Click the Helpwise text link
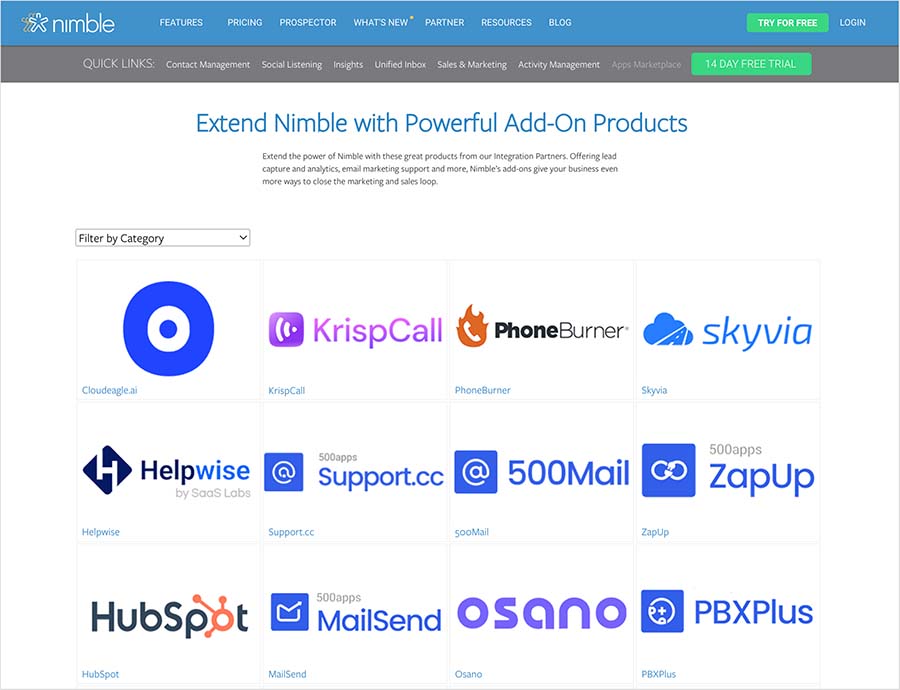 click(x=101, y=532)
